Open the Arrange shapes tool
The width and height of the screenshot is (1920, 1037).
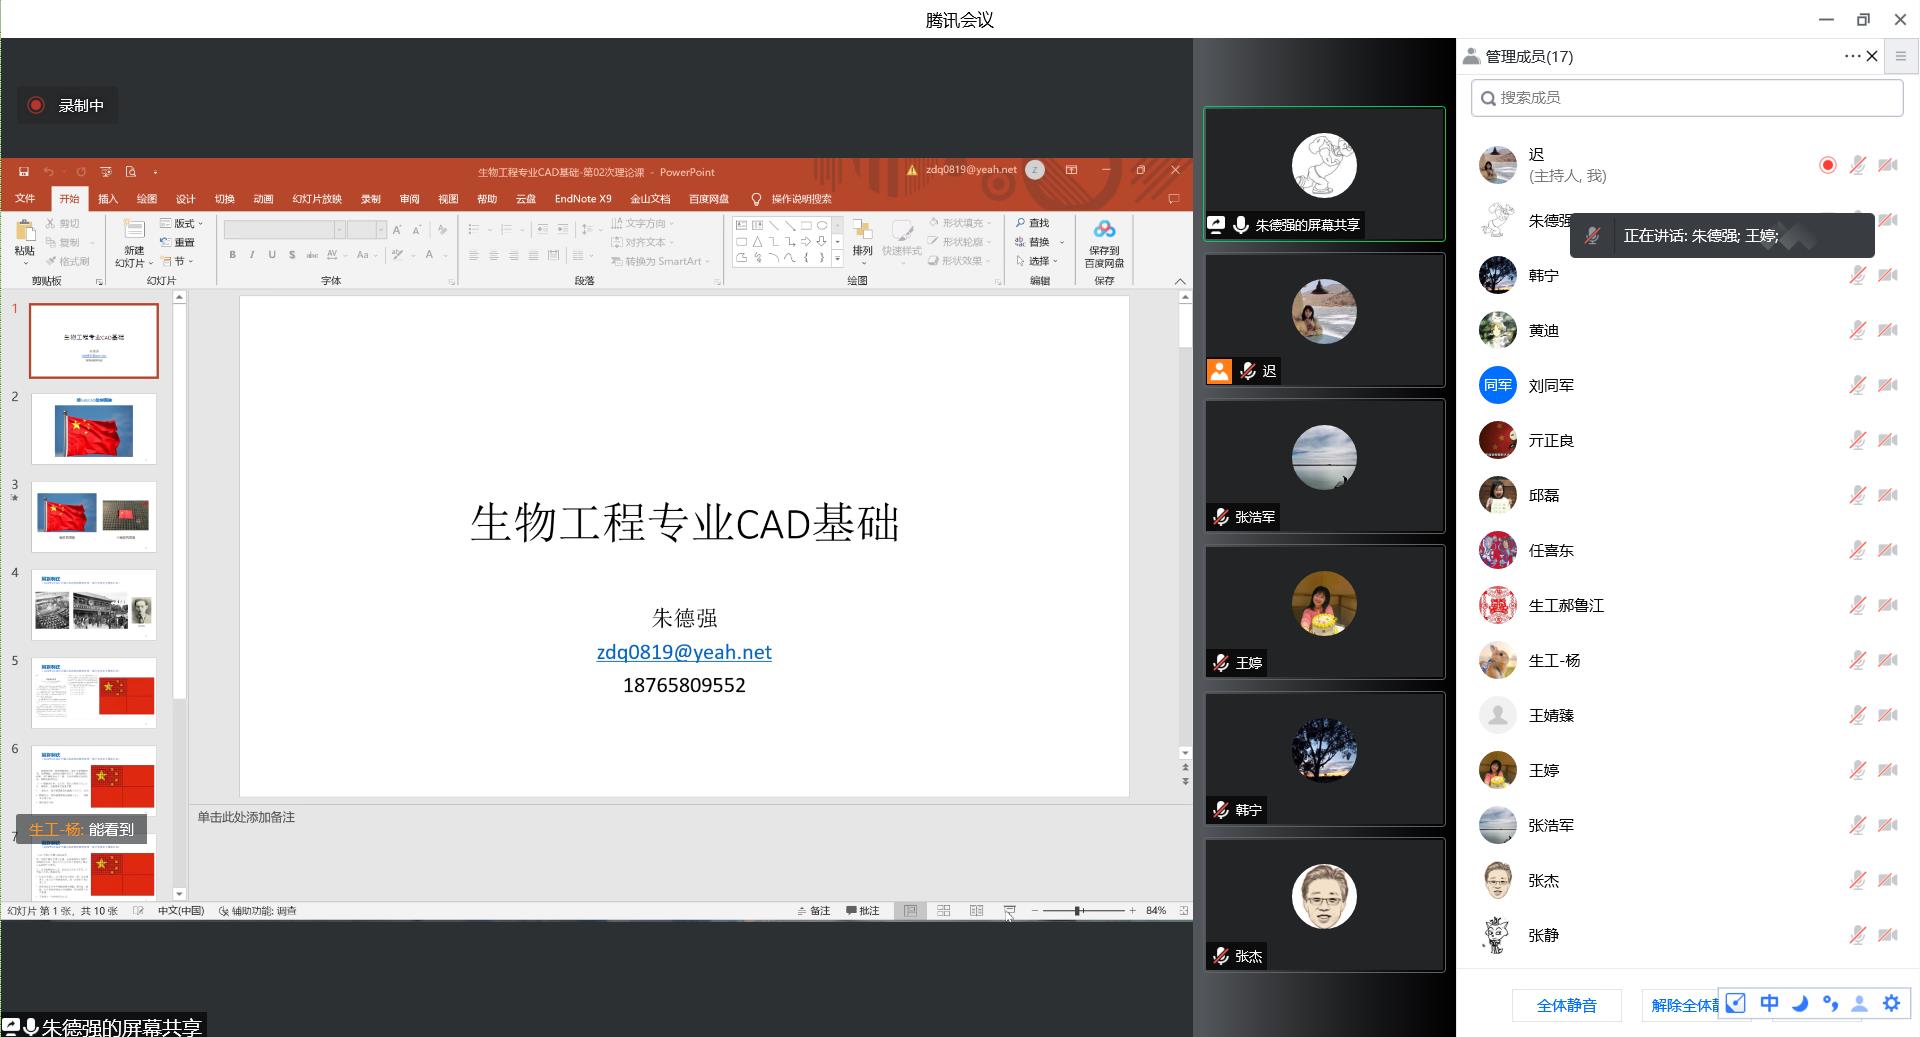point(862,238)
